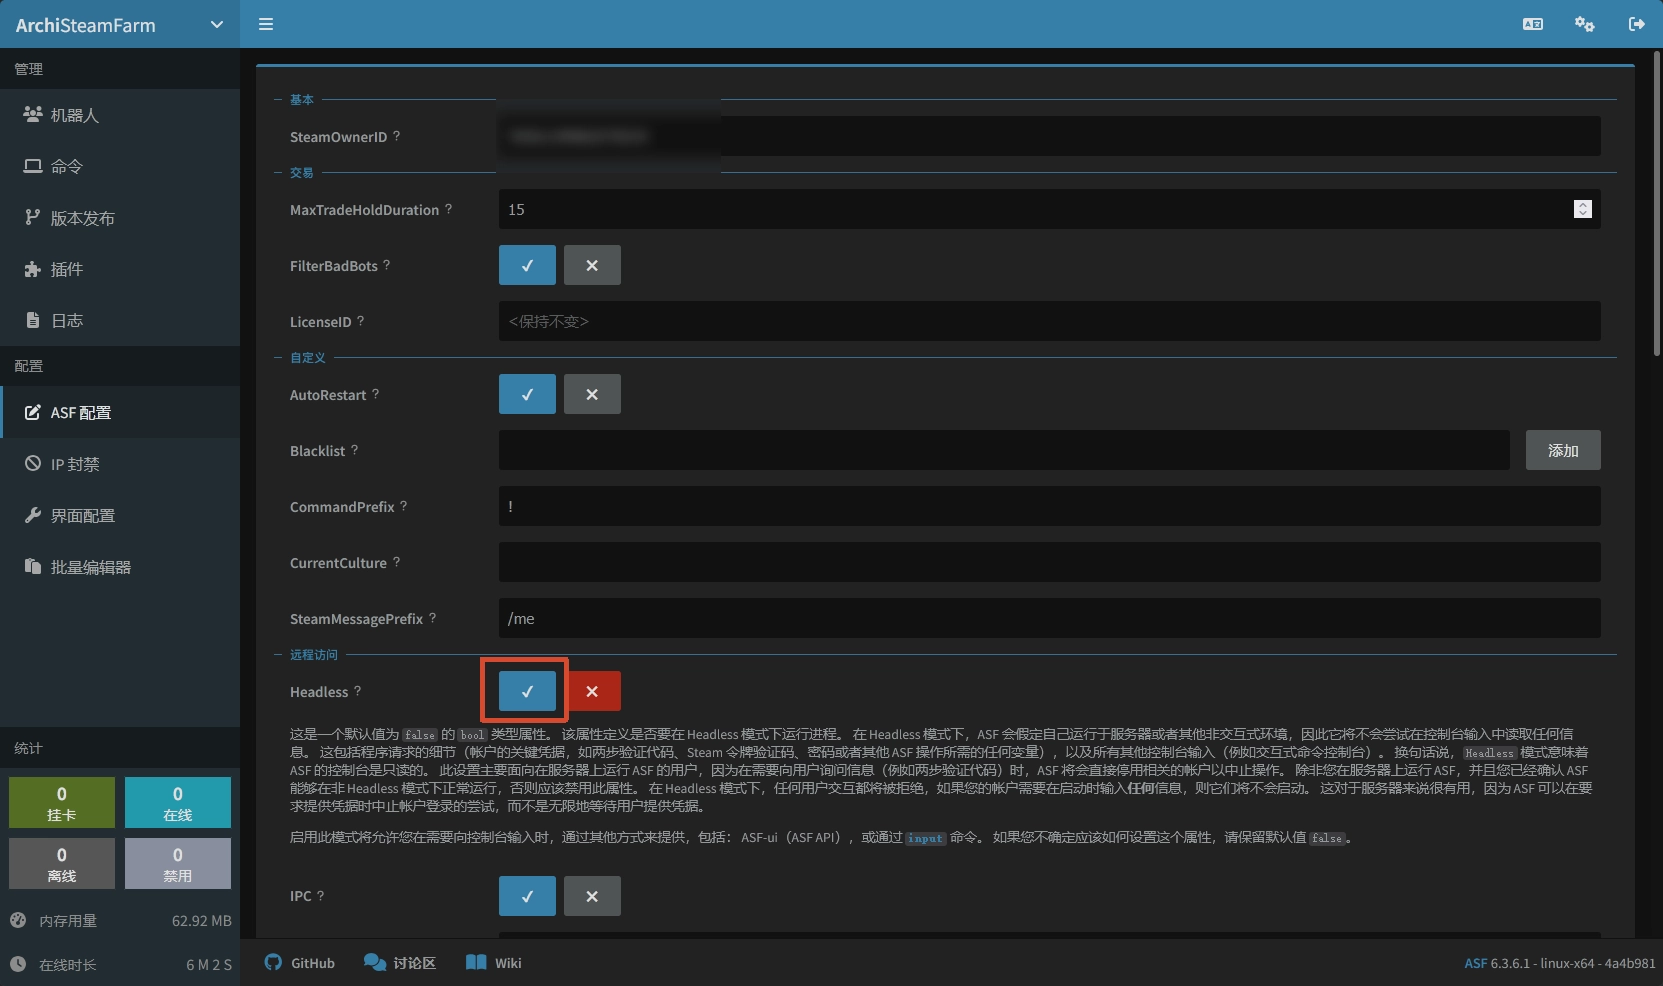Click the SteamOwnerID input field
Screen dimensions: 1663x986
(1050, 136)
